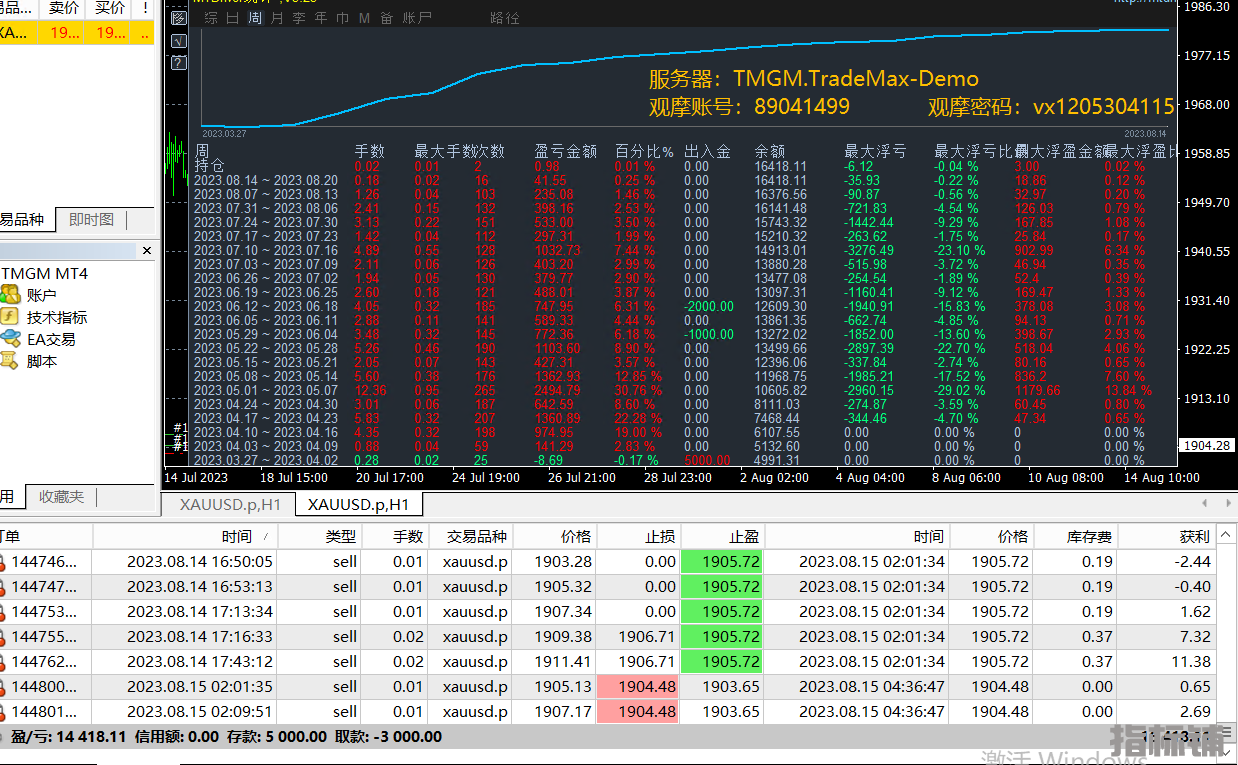
Task: Sort orders by 库存费 column header
Action: click(x=1075, y=537)
